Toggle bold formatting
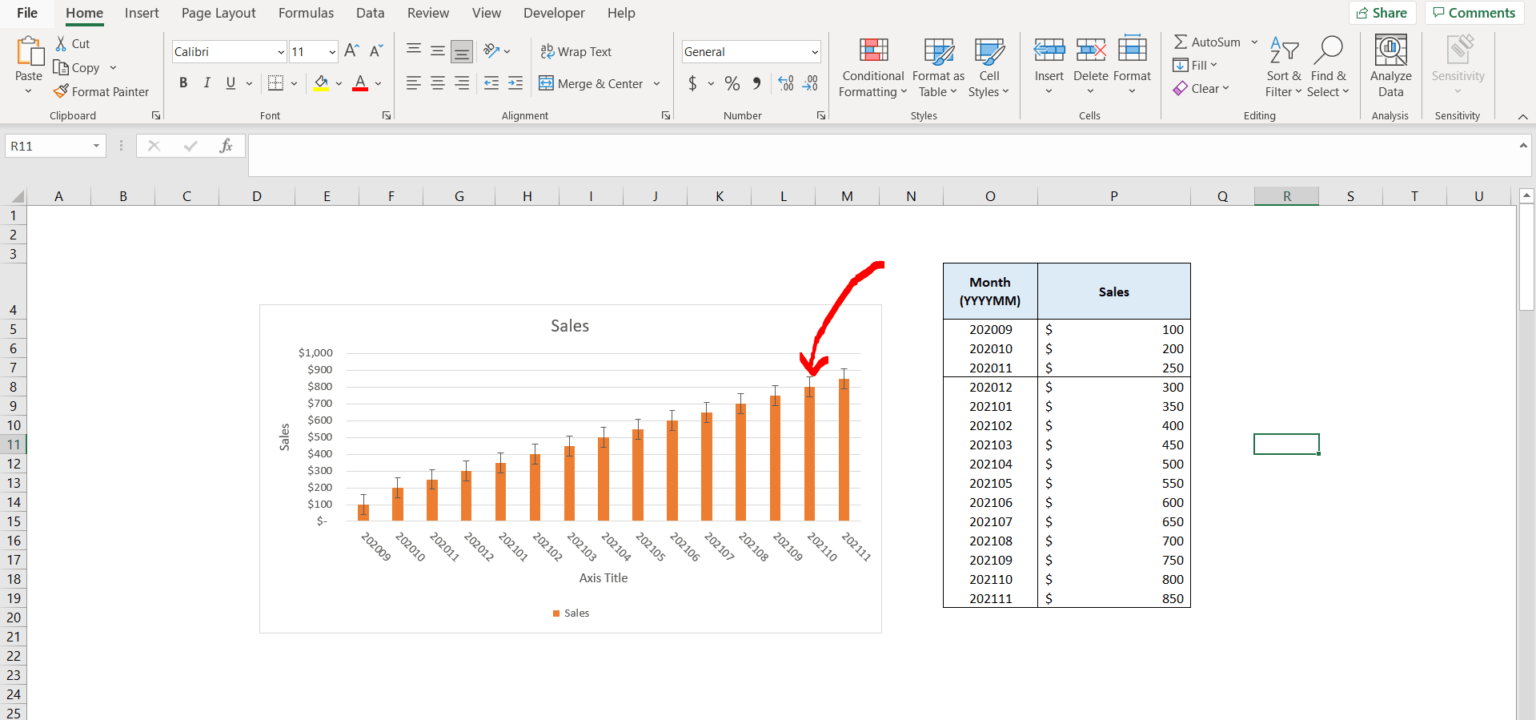The image size is (1536, 720). click(183, 82)
